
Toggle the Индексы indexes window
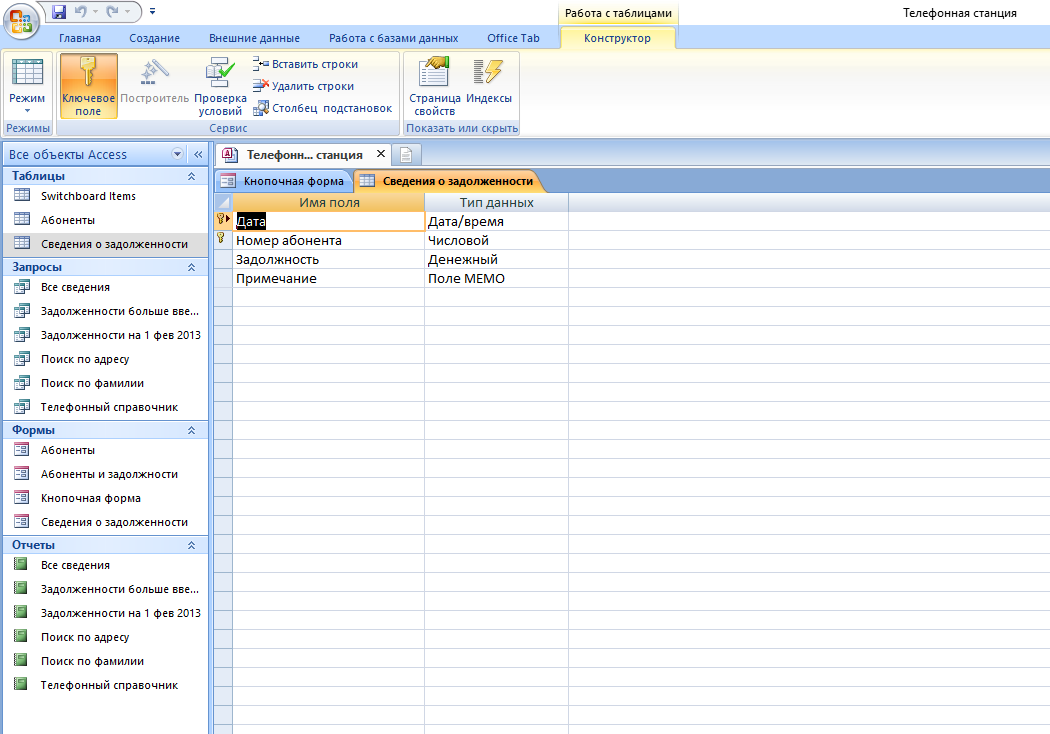coord(489,81)
